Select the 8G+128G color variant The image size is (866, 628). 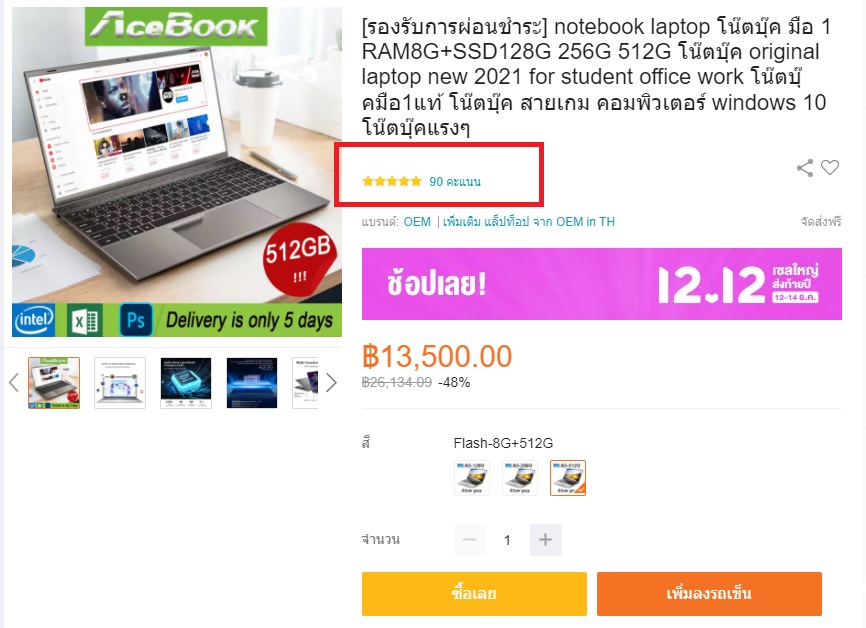pyautogui.click(x=472, y=478)
